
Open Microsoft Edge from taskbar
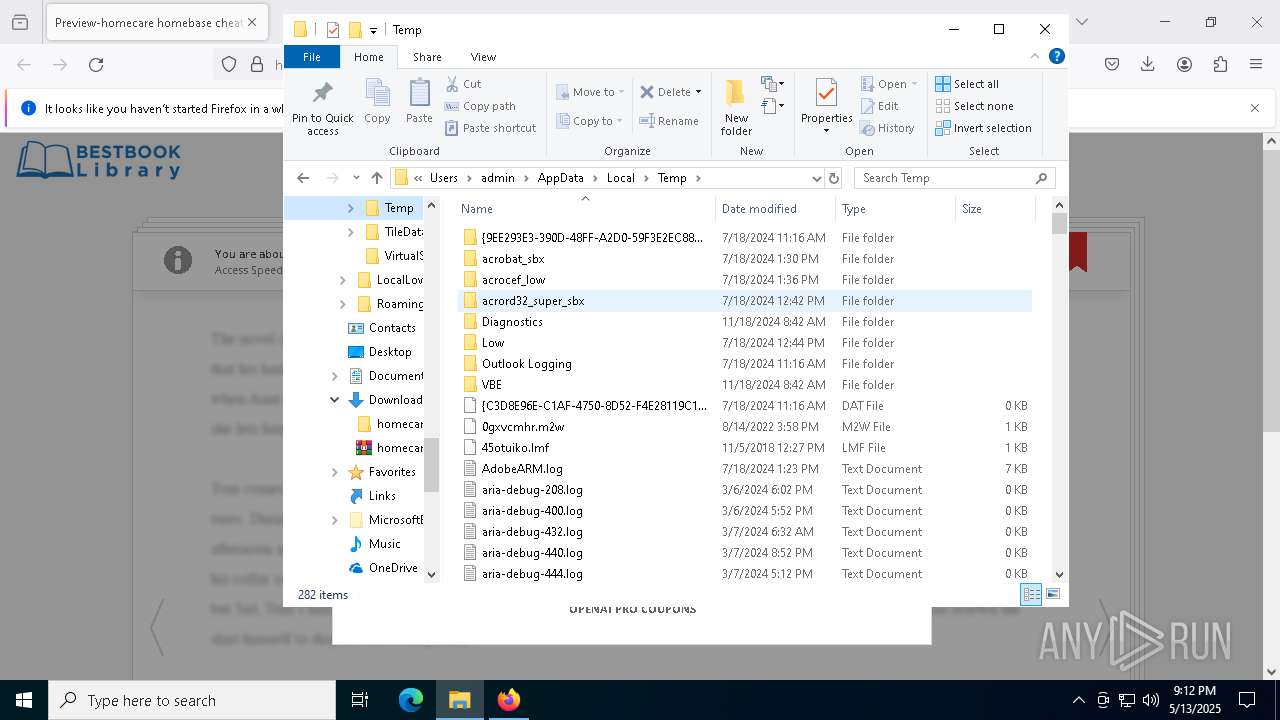(411, 700)
